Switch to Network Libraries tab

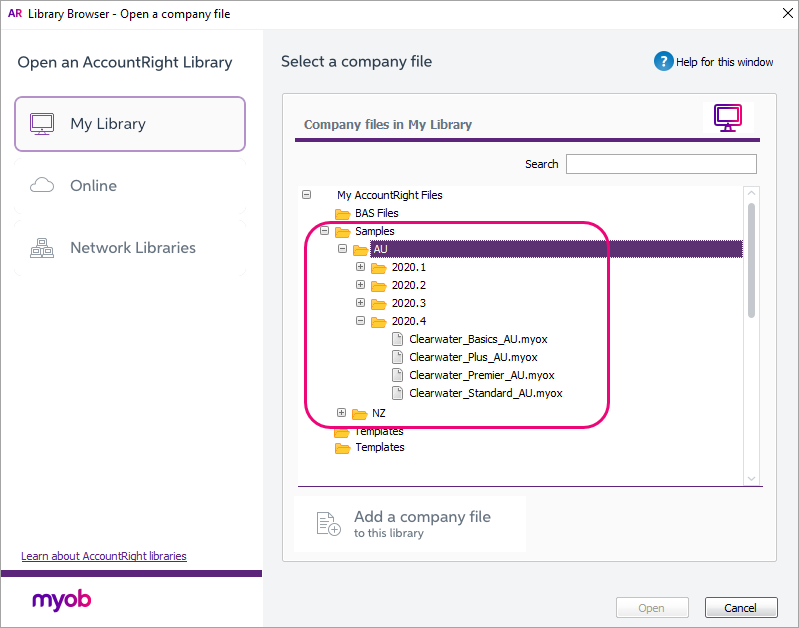point(131,248)
